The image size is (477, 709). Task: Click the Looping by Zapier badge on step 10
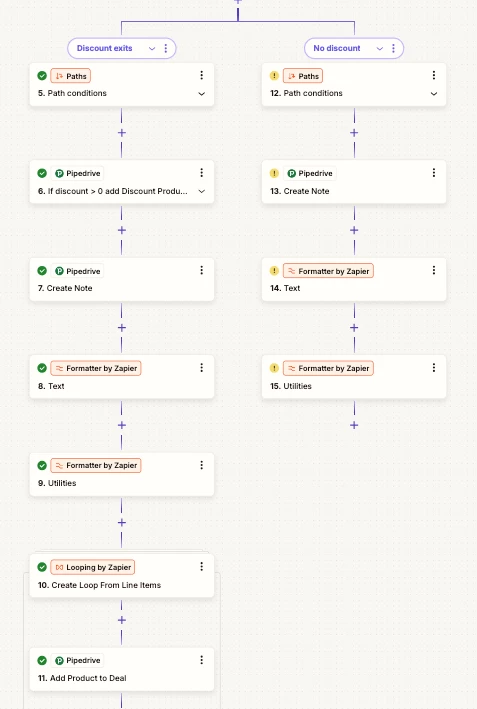click(93, 567)
